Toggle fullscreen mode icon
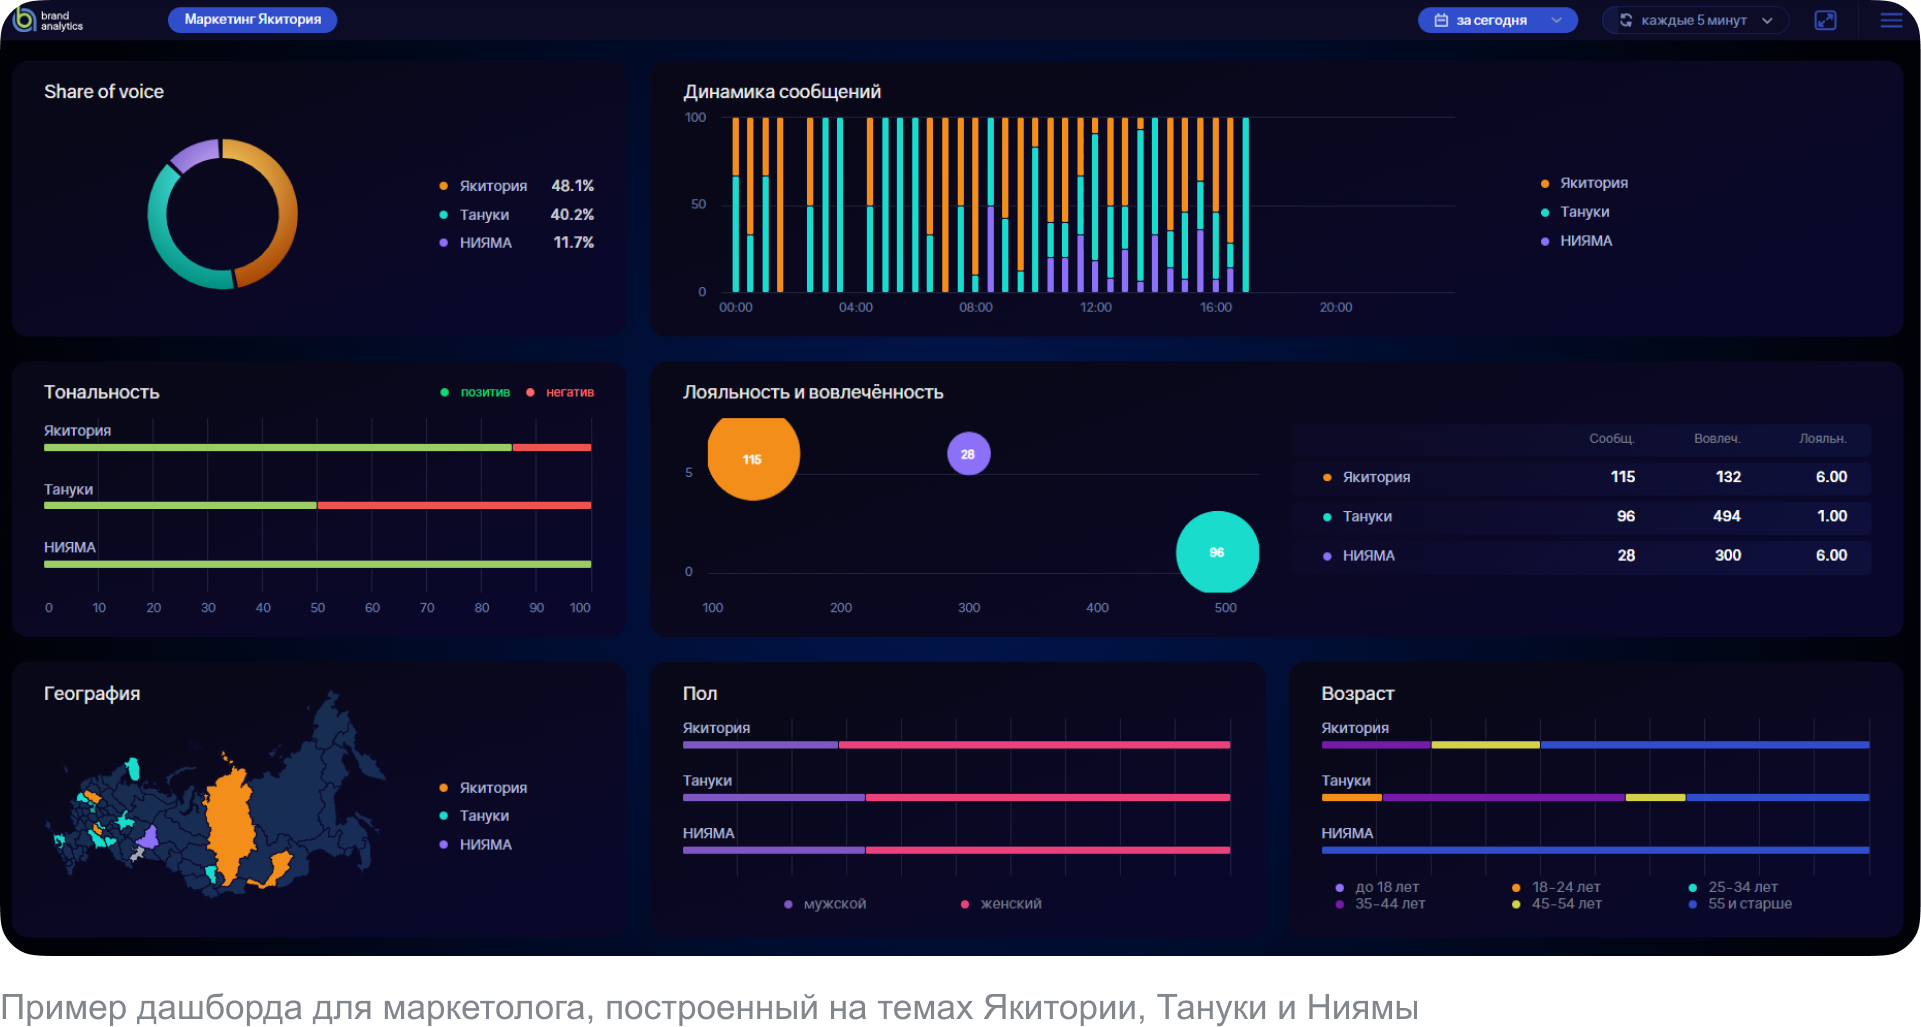The height and width of the screenshot is (1027, 1921). pos(1825,20)
